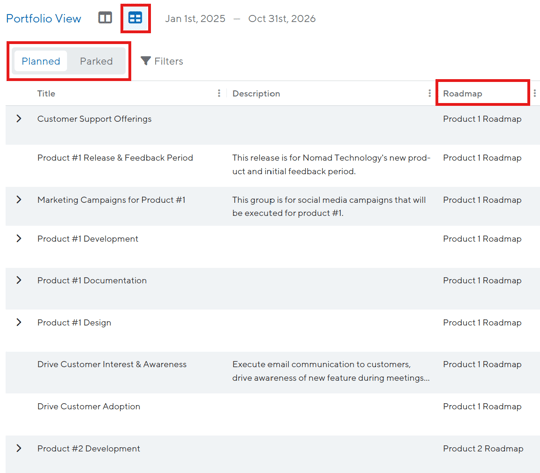
Task: Toggle the list to Planned items
Action: pos(41,61)
